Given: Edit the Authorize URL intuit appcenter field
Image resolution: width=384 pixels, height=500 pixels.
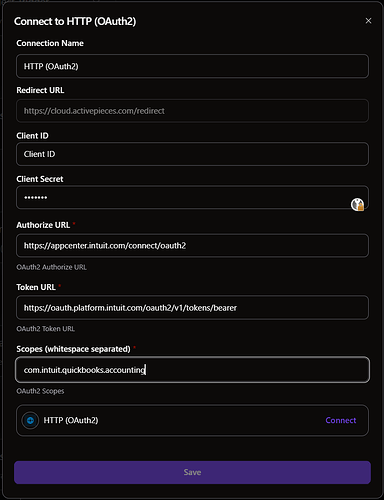Looking at the screenshot, I should 192,246.
